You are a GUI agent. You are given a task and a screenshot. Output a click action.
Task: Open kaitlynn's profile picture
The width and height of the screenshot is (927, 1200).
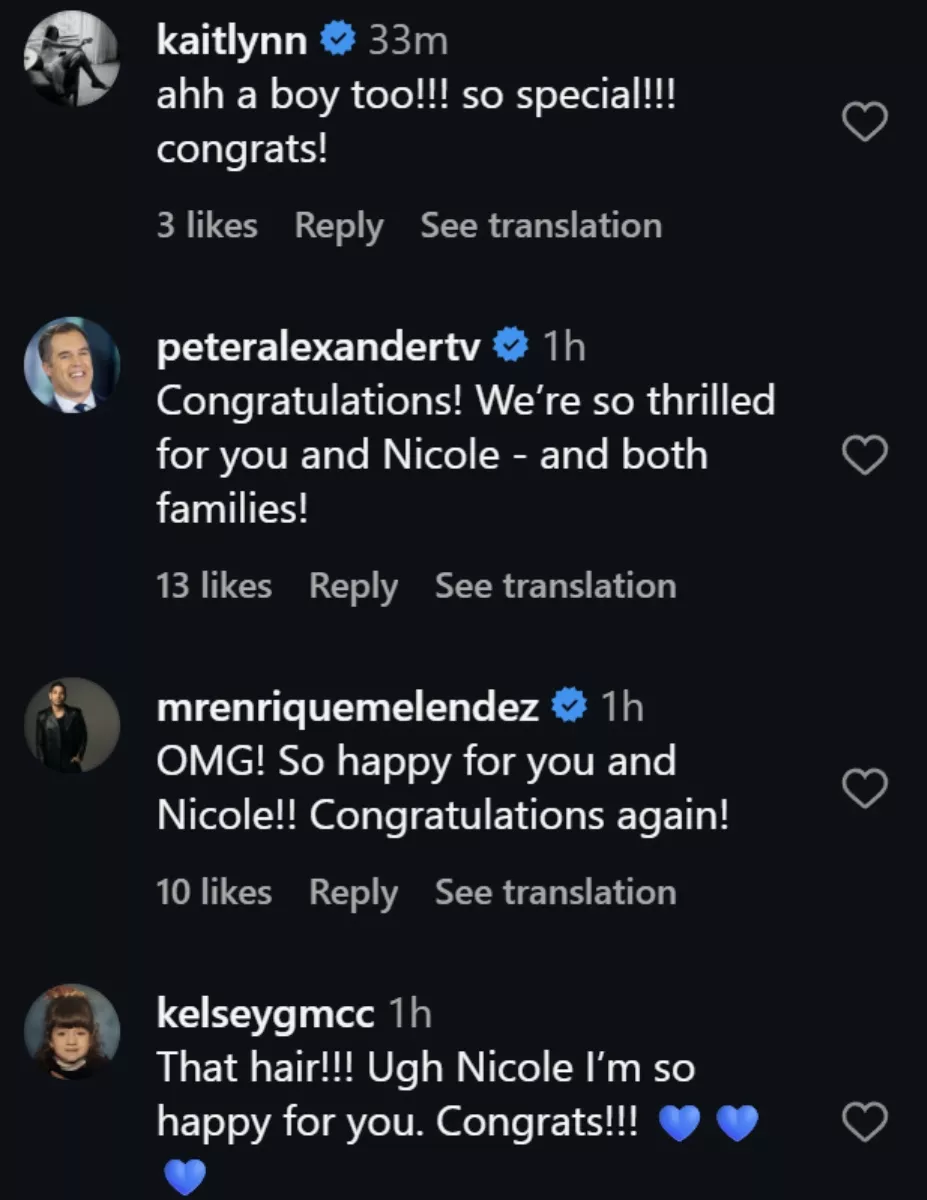[x=71, y=58]
